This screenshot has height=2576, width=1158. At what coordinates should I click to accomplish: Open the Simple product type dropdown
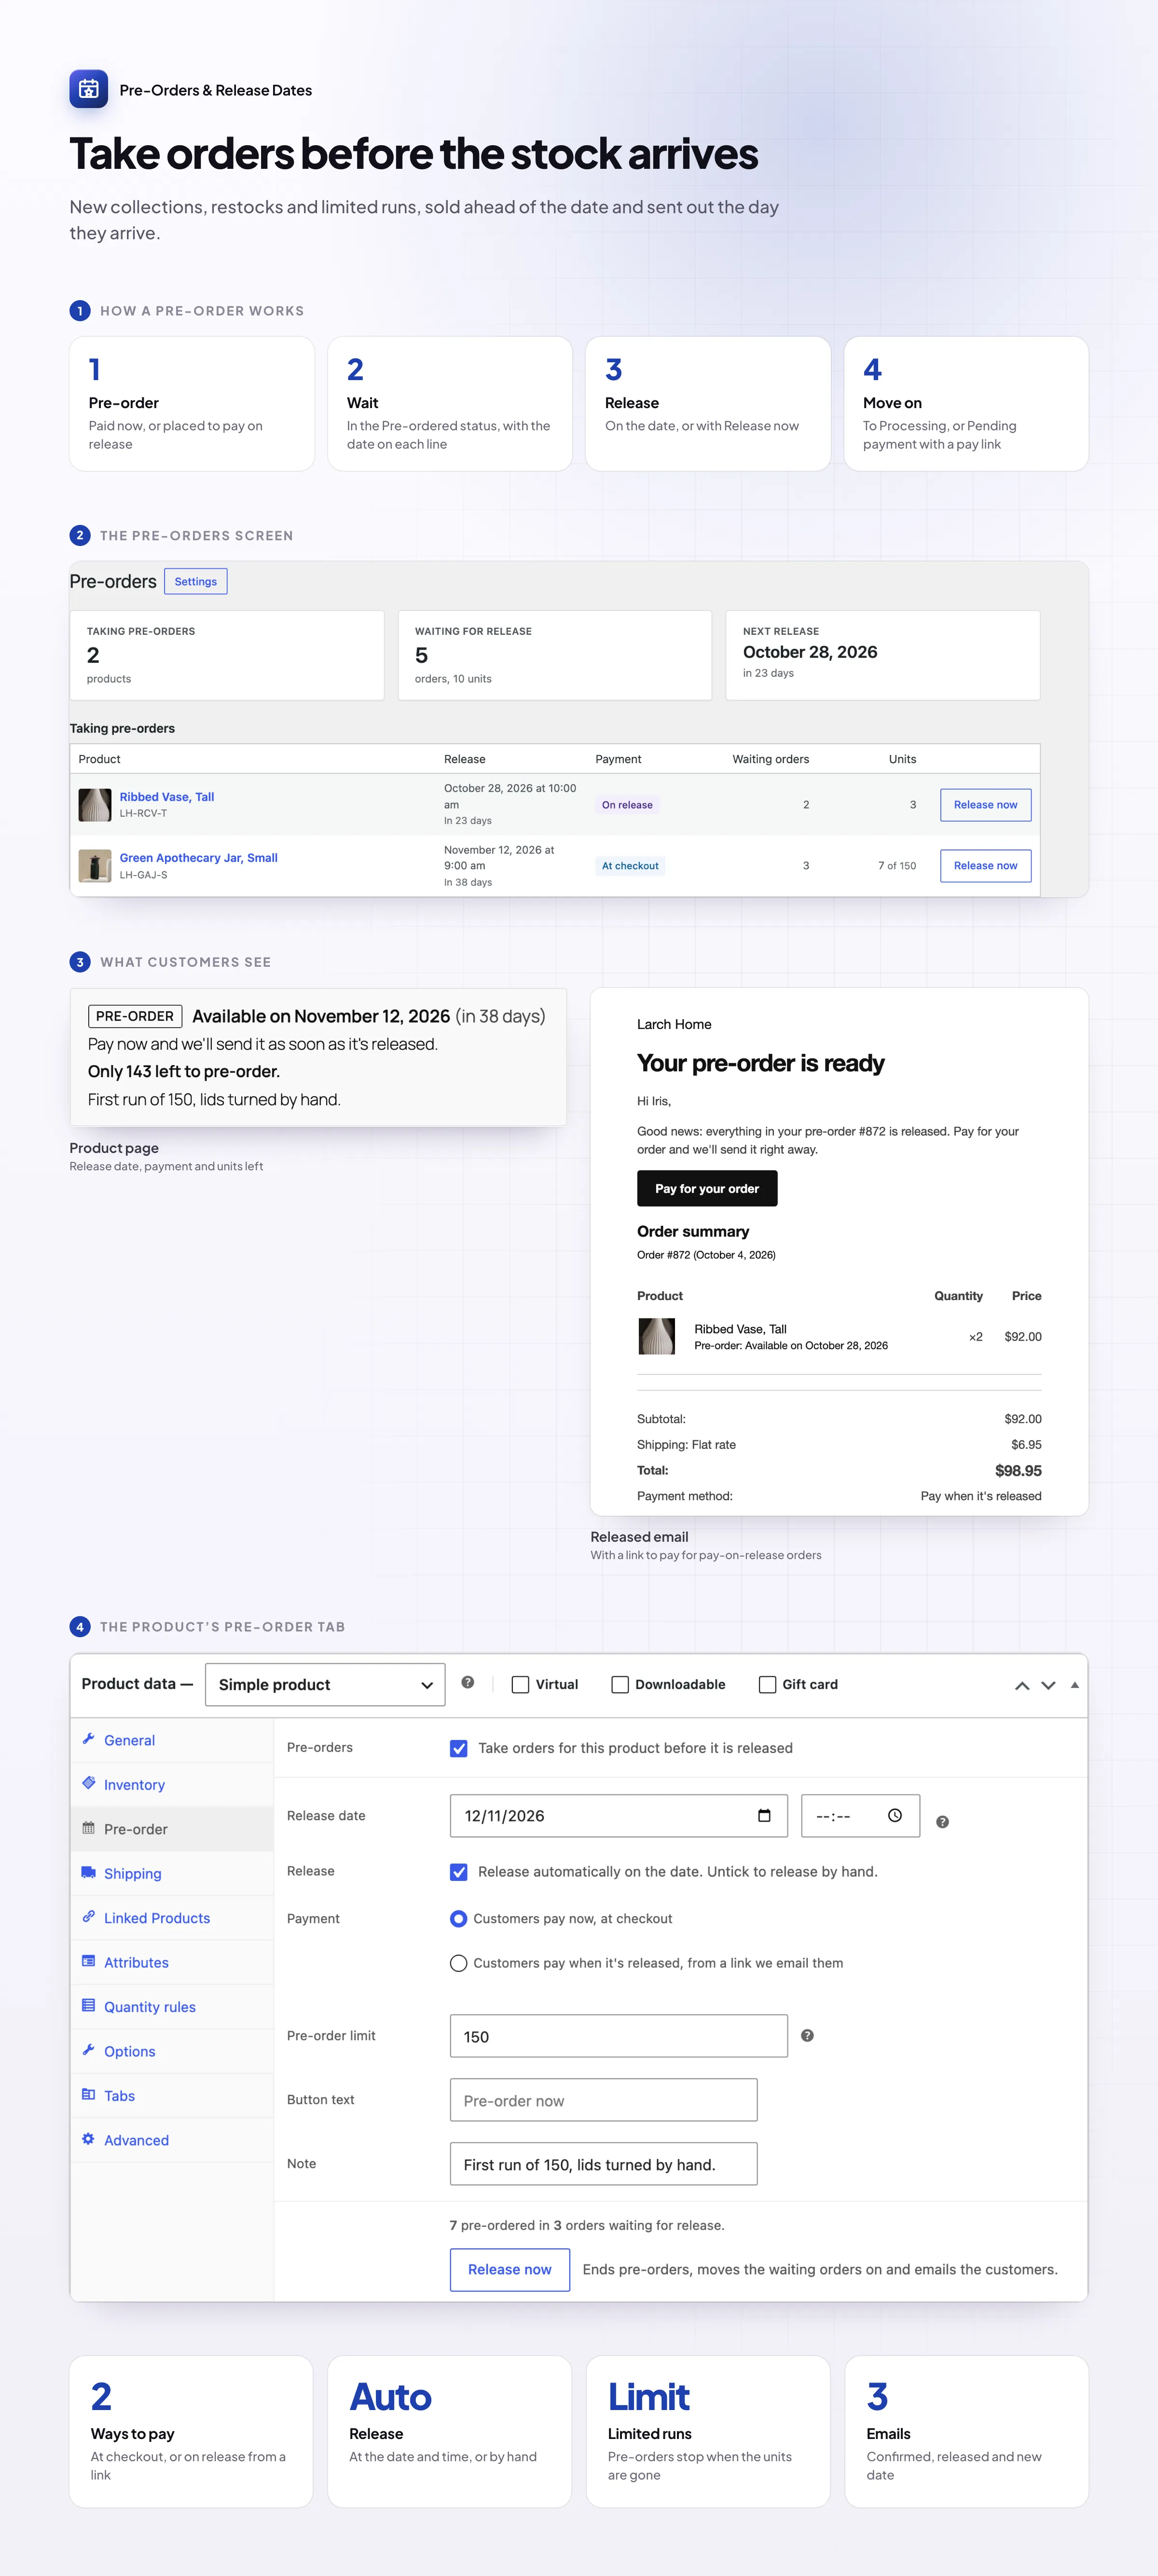(325, 1684)
